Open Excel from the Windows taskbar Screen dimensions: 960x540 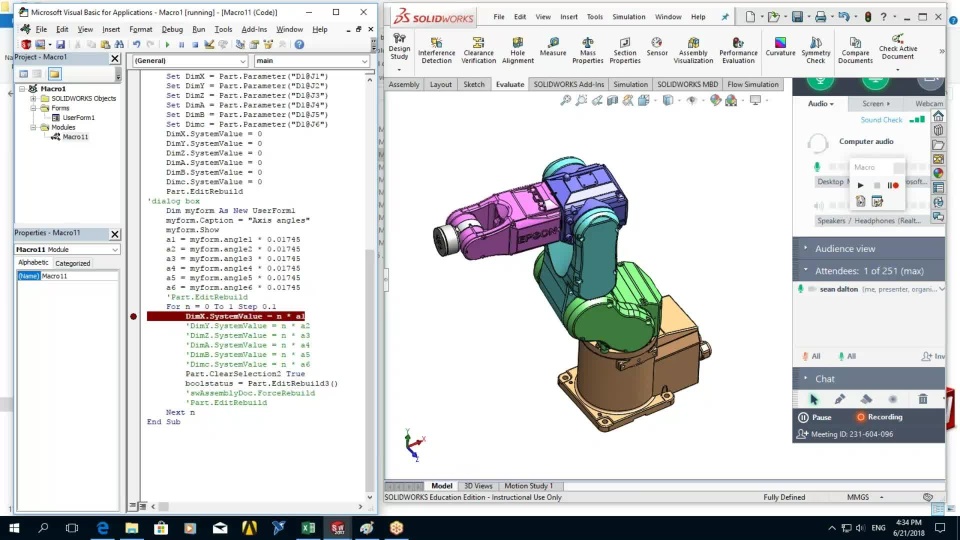pos(308,528)
